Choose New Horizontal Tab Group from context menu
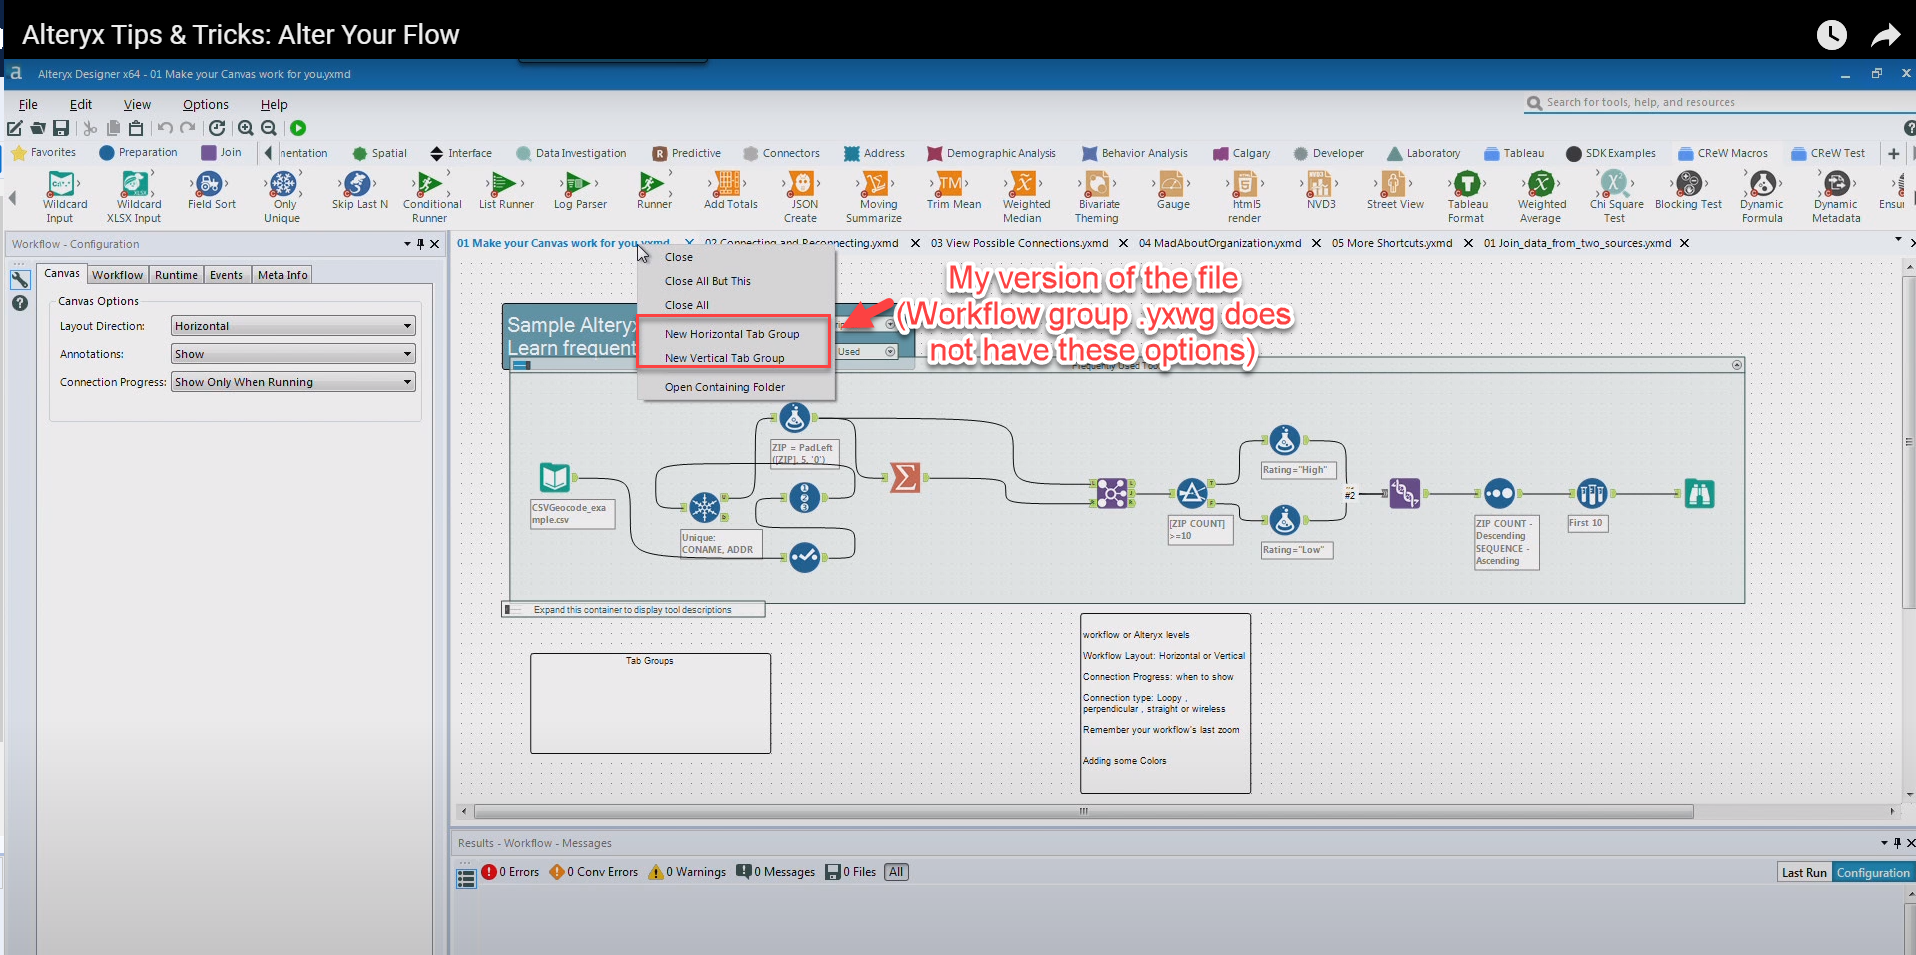 click(x=732, y=333)
